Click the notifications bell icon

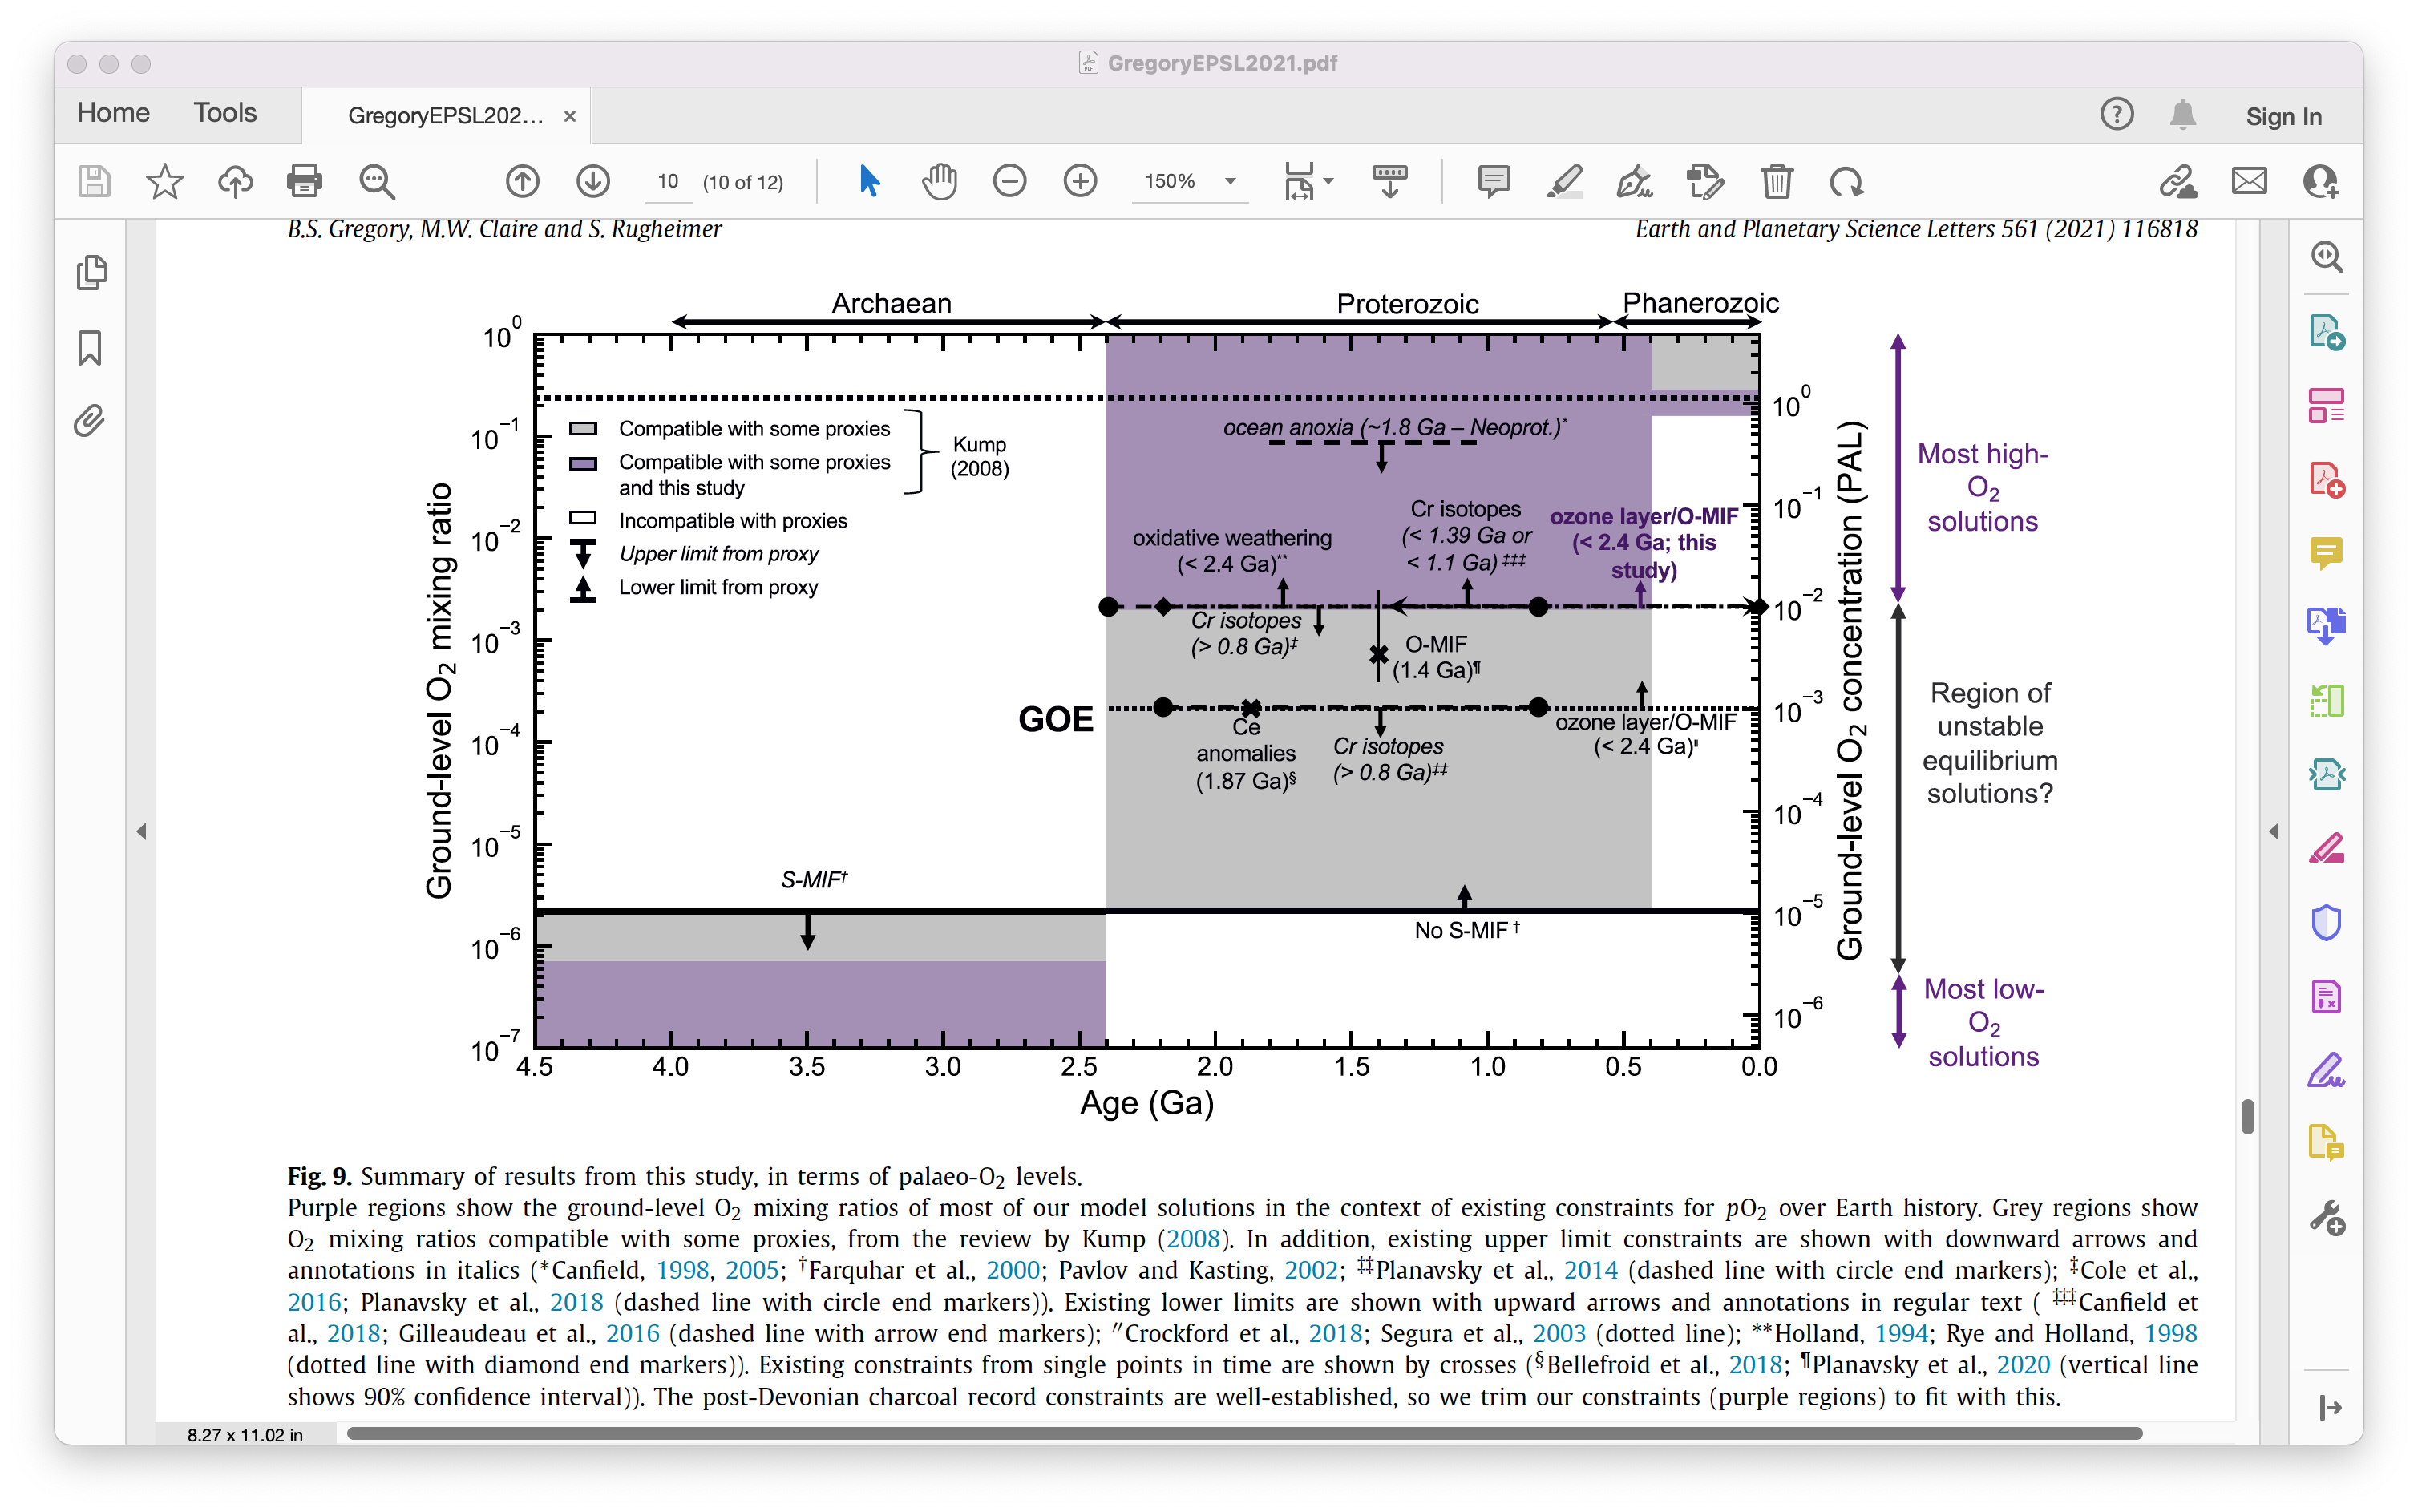(x=2182, y=115)
